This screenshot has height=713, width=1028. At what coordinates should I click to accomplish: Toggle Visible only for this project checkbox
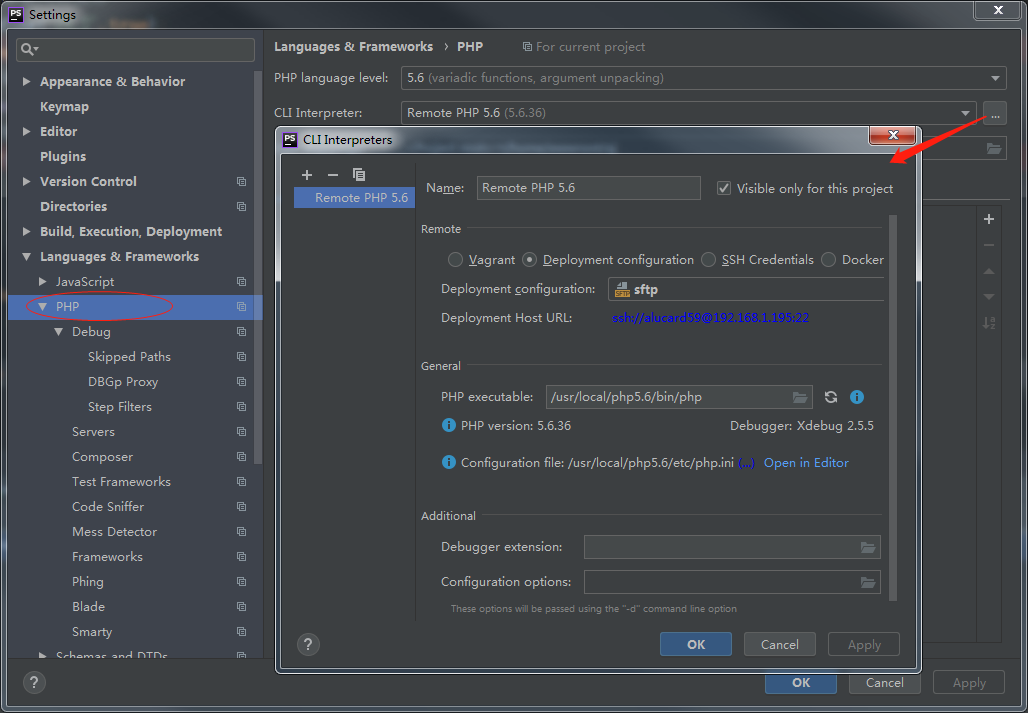(724, 188)
